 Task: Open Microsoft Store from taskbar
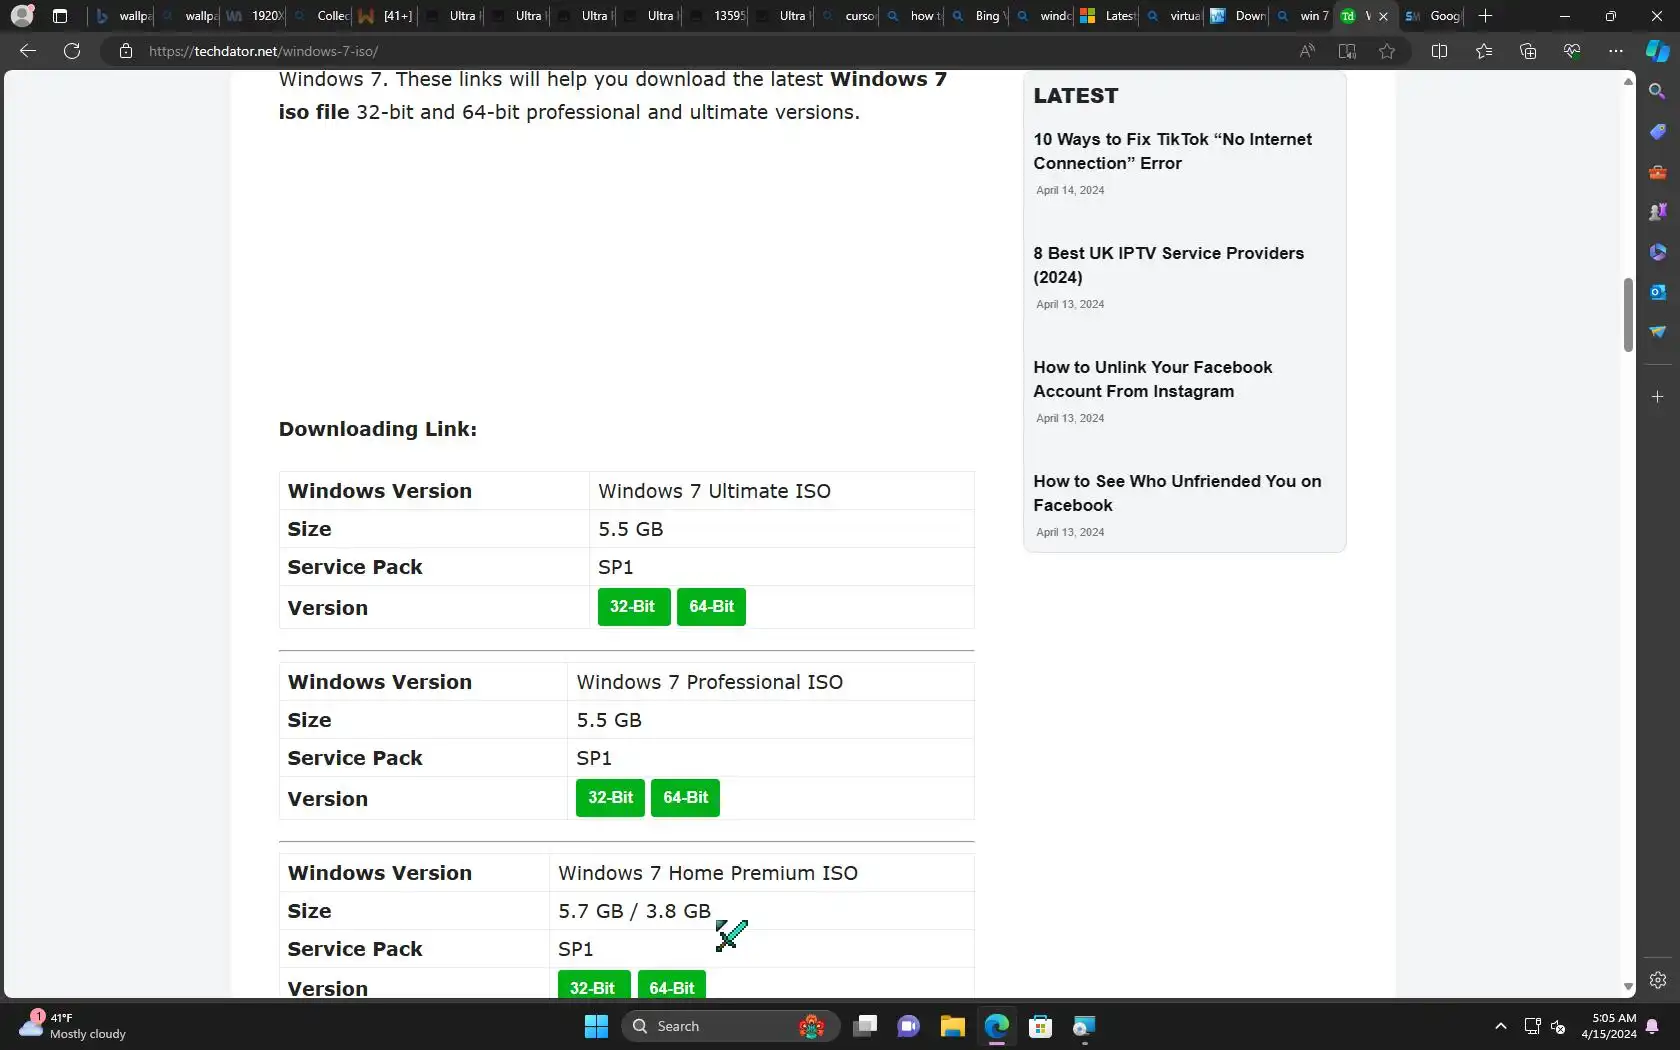tap(1040, 1026)
